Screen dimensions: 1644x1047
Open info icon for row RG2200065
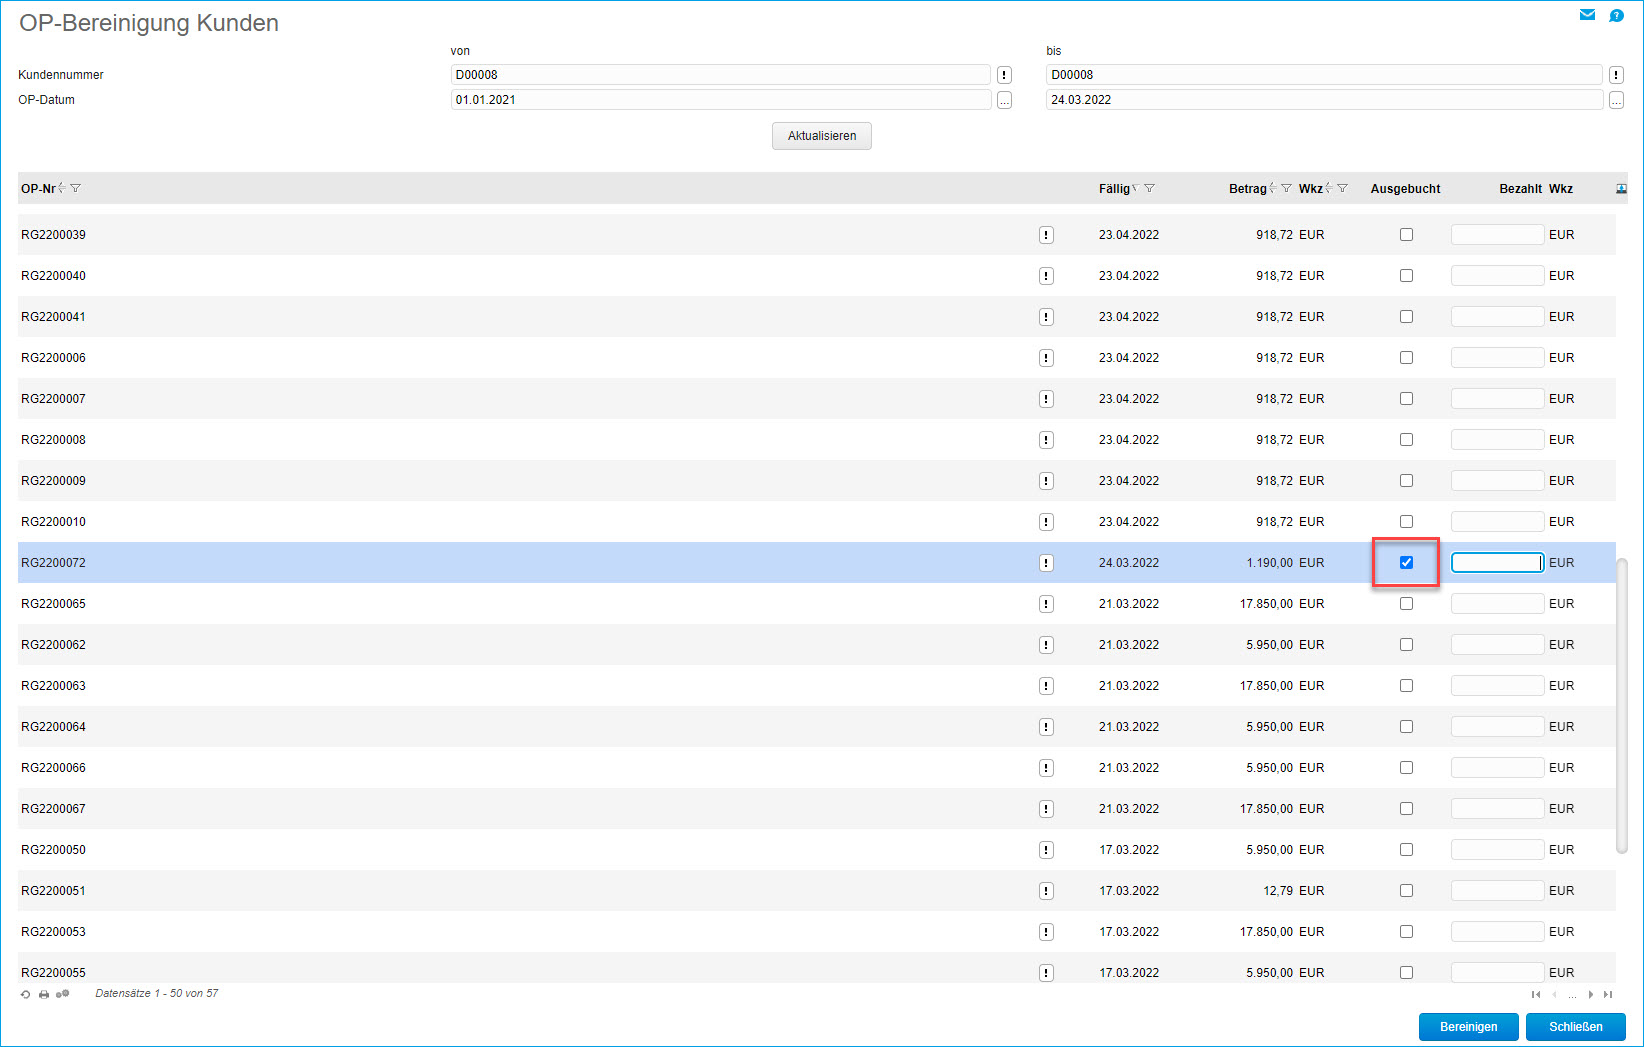[1046, 604]
